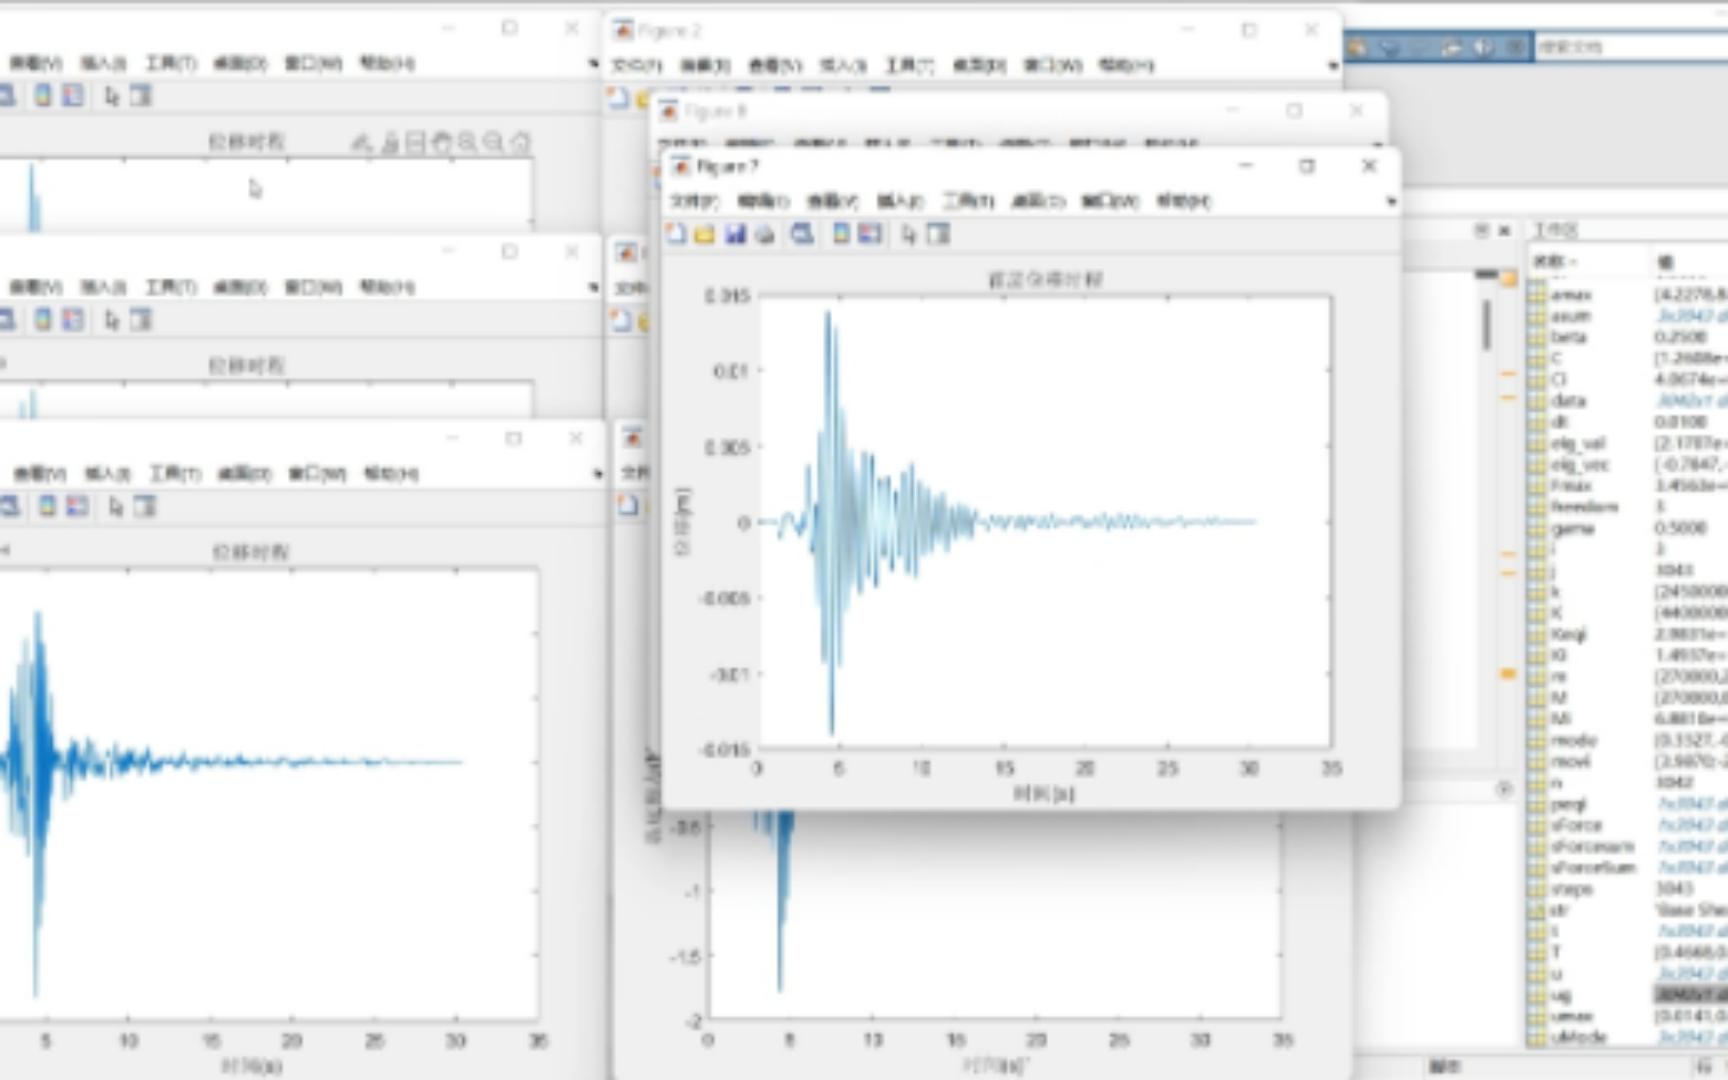The height and width of the screenshot is (1080, 1728).
Task: Click Insert Legend icon in top-left figure window
Action: pyautogui.click(x=73, y=96)
